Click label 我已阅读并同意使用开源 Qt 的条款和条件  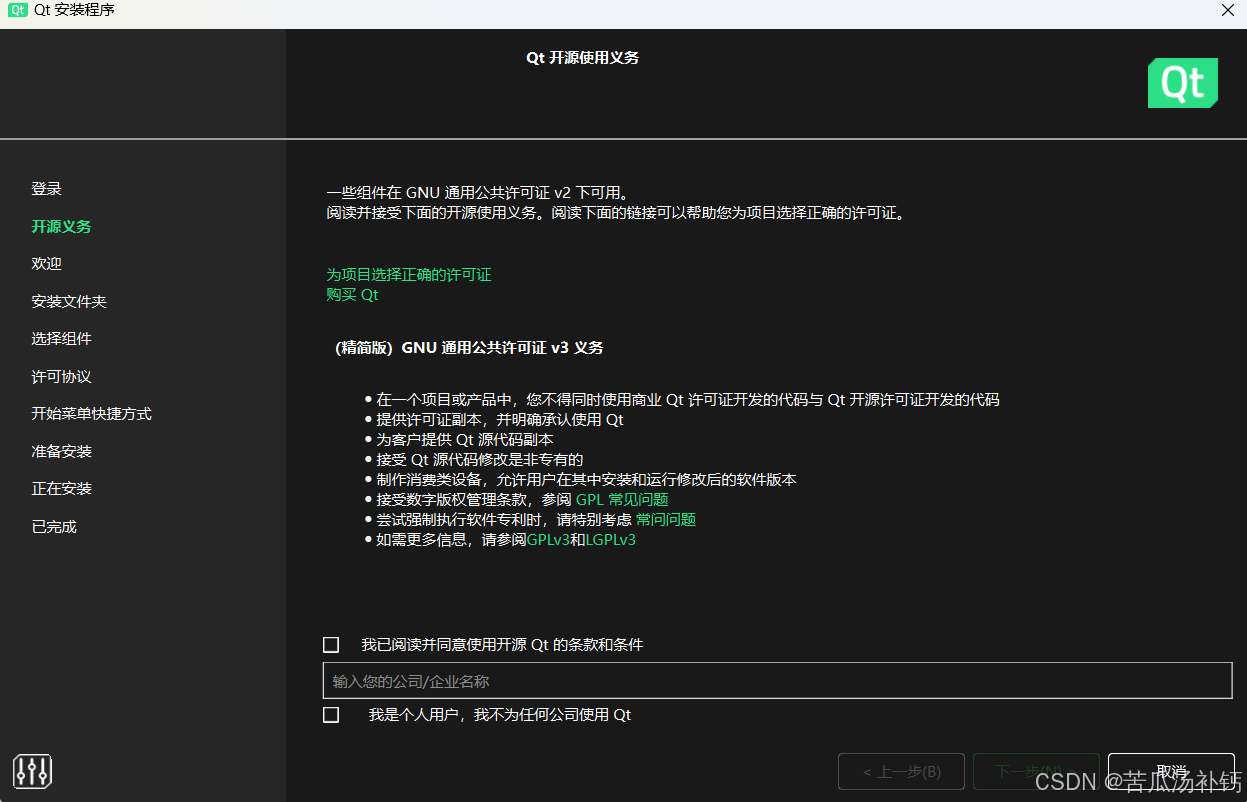click(502, 645)
